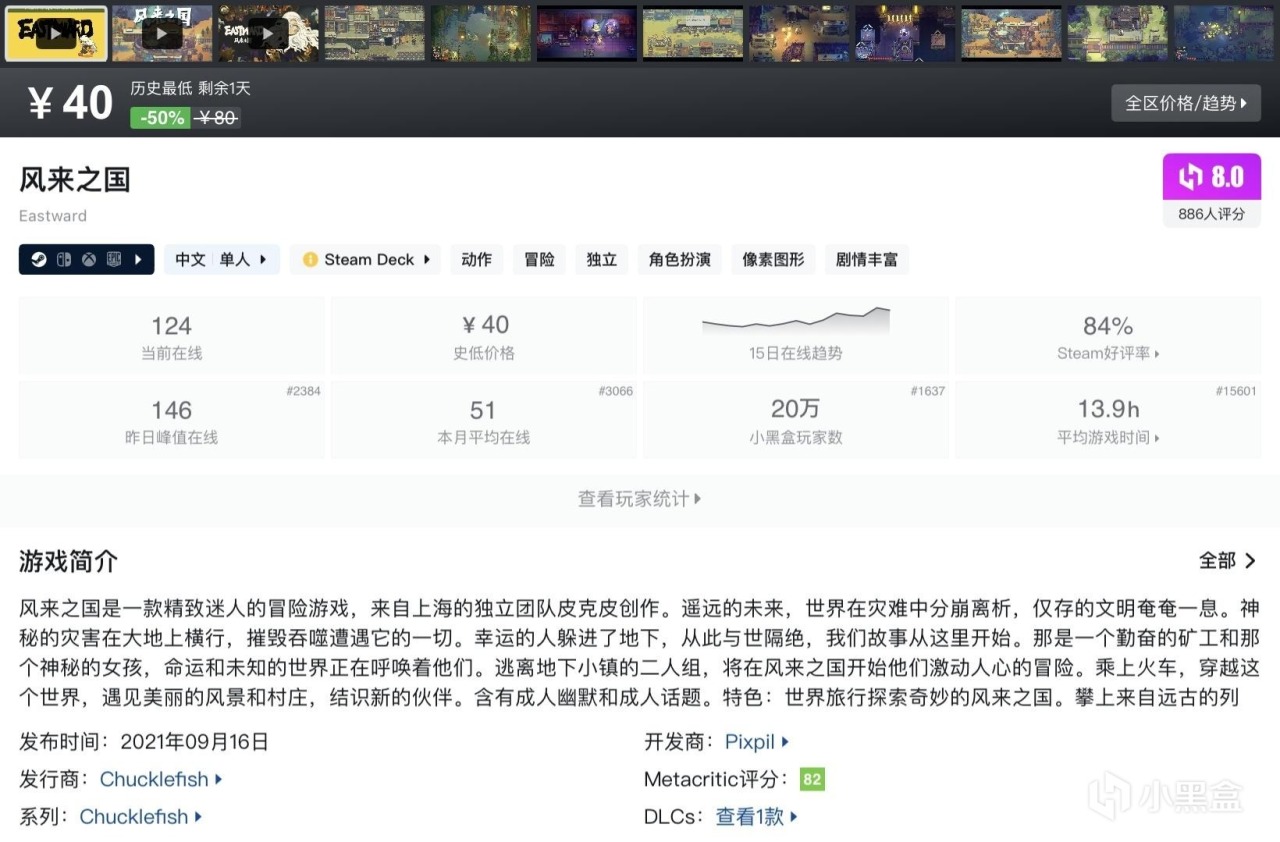Click the #3066 rank label
Image resolution: width=1280 pixels, height=842 pixels.
pos(615,391)
